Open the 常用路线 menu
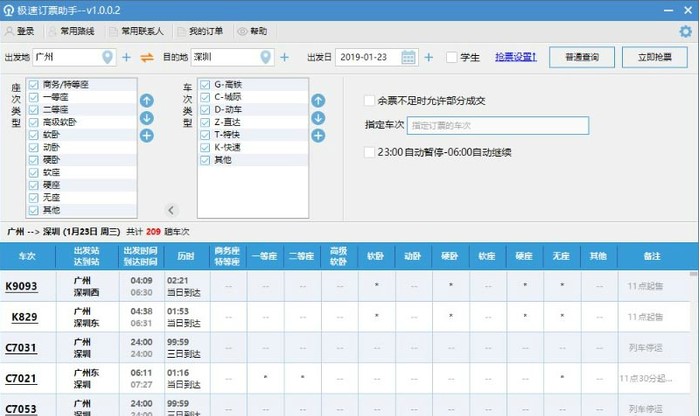700x416 pixels. click(x=74, y=31)
